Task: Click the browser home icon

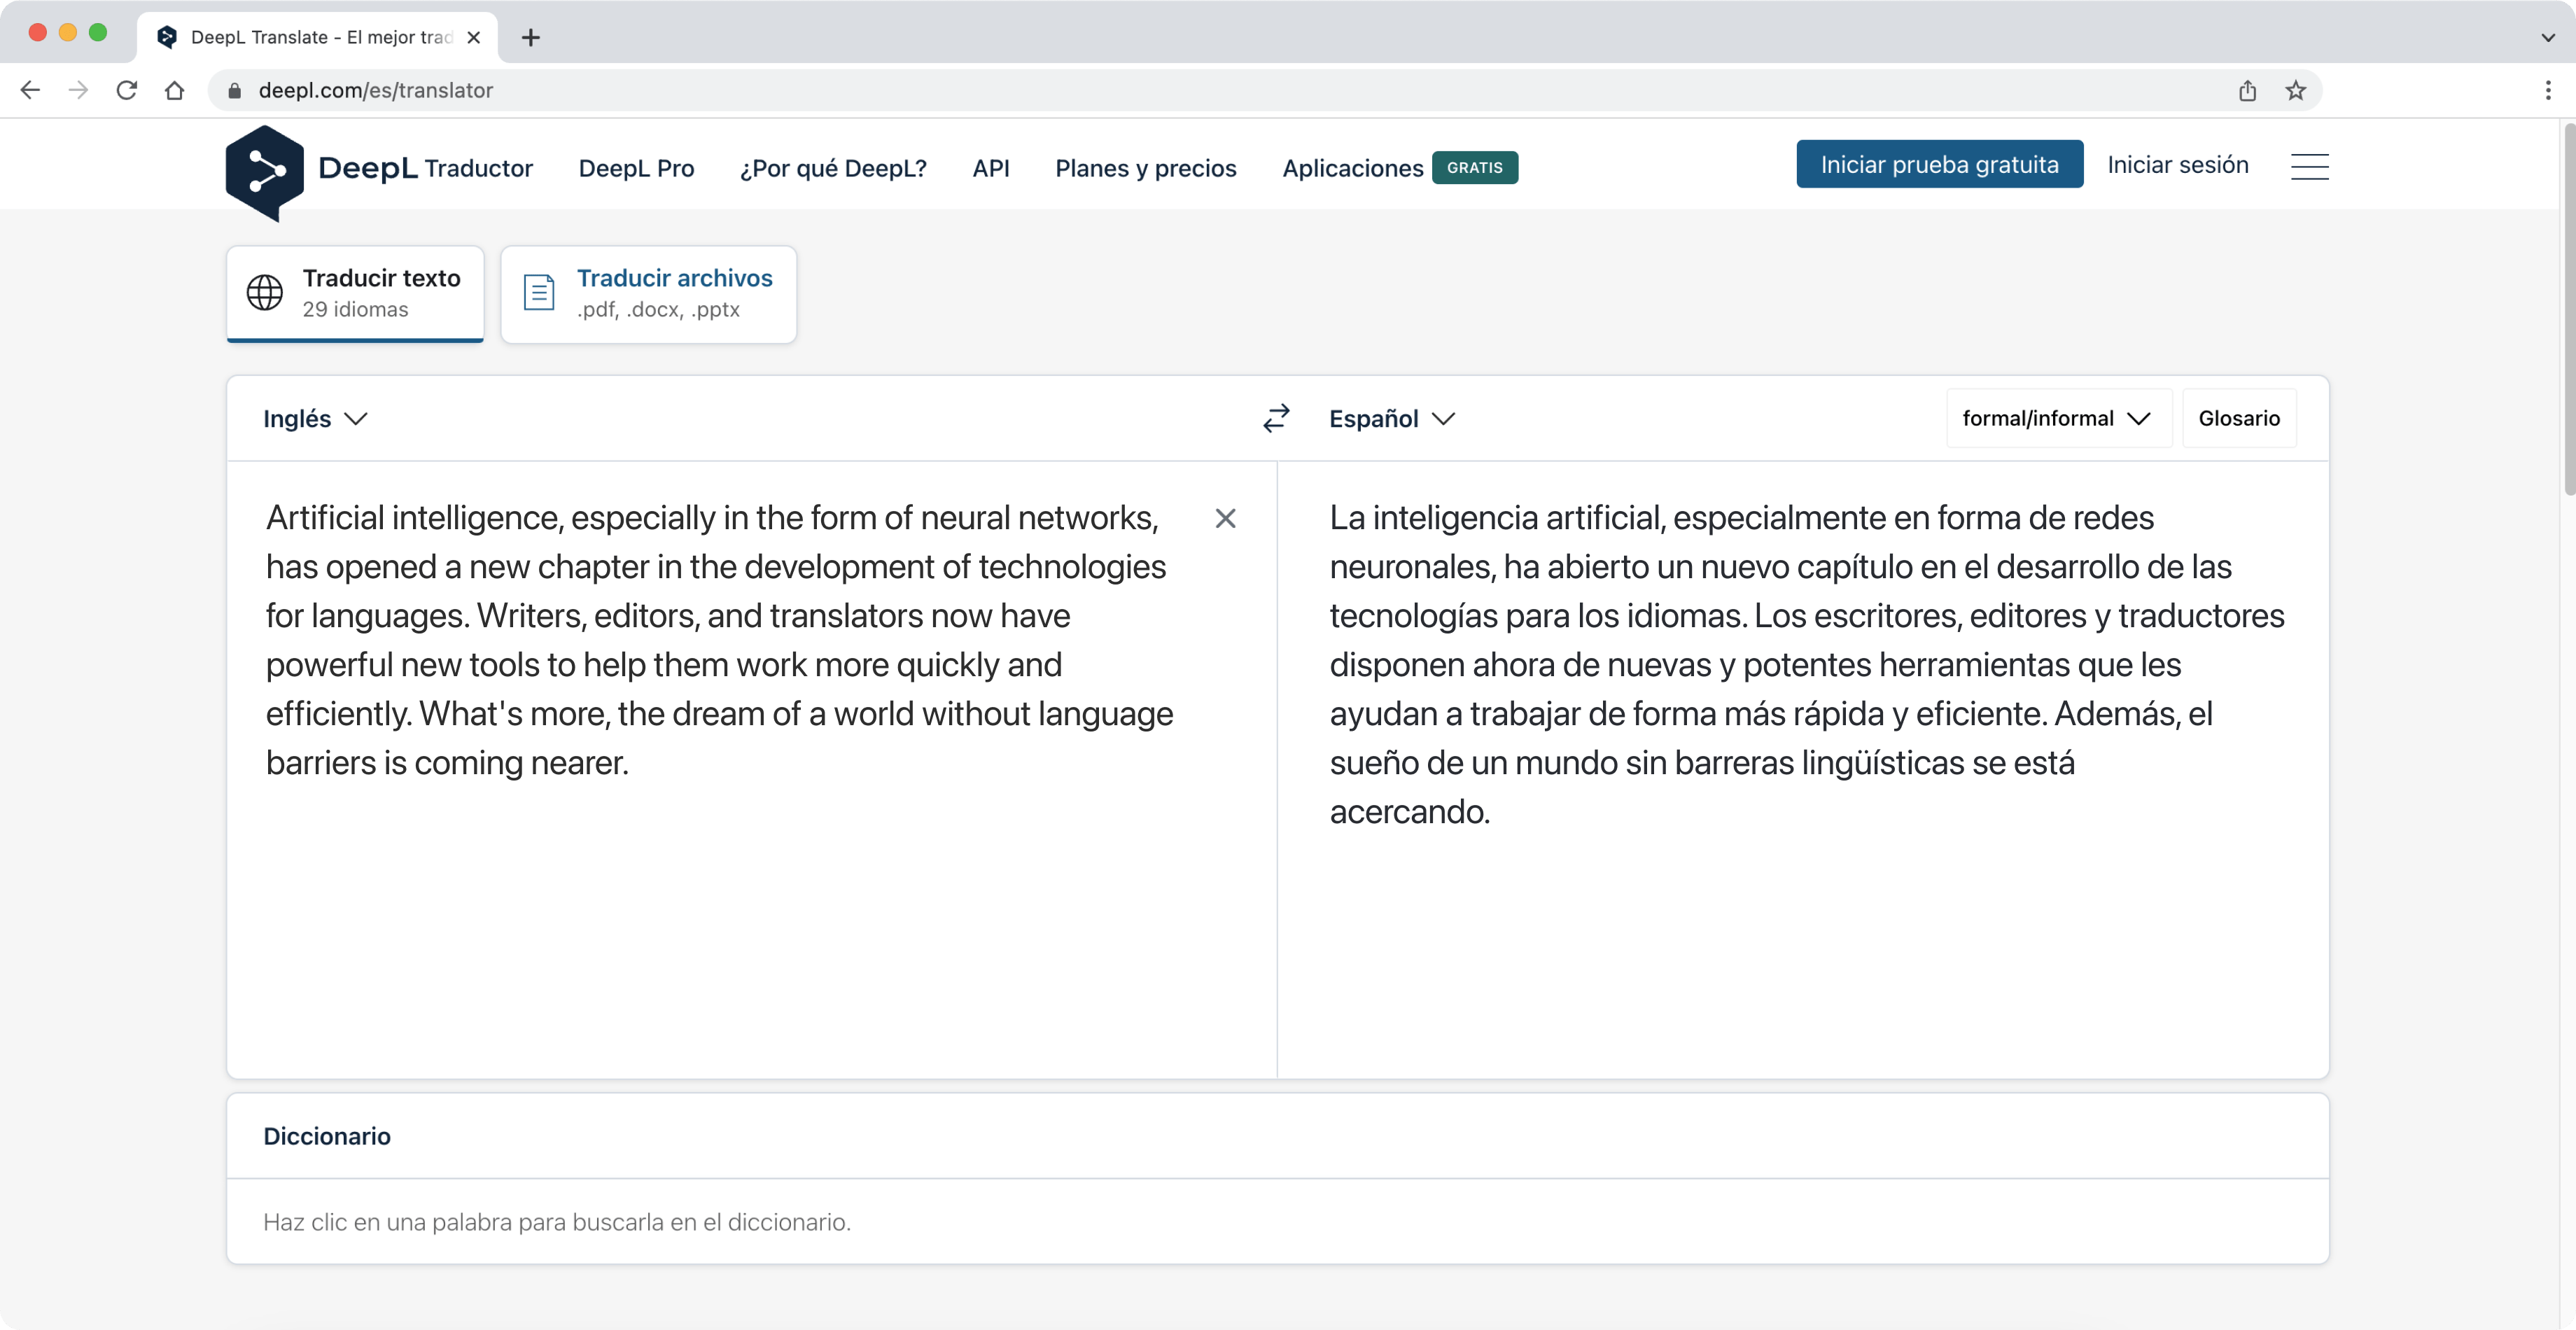Action: coord(176,90)
